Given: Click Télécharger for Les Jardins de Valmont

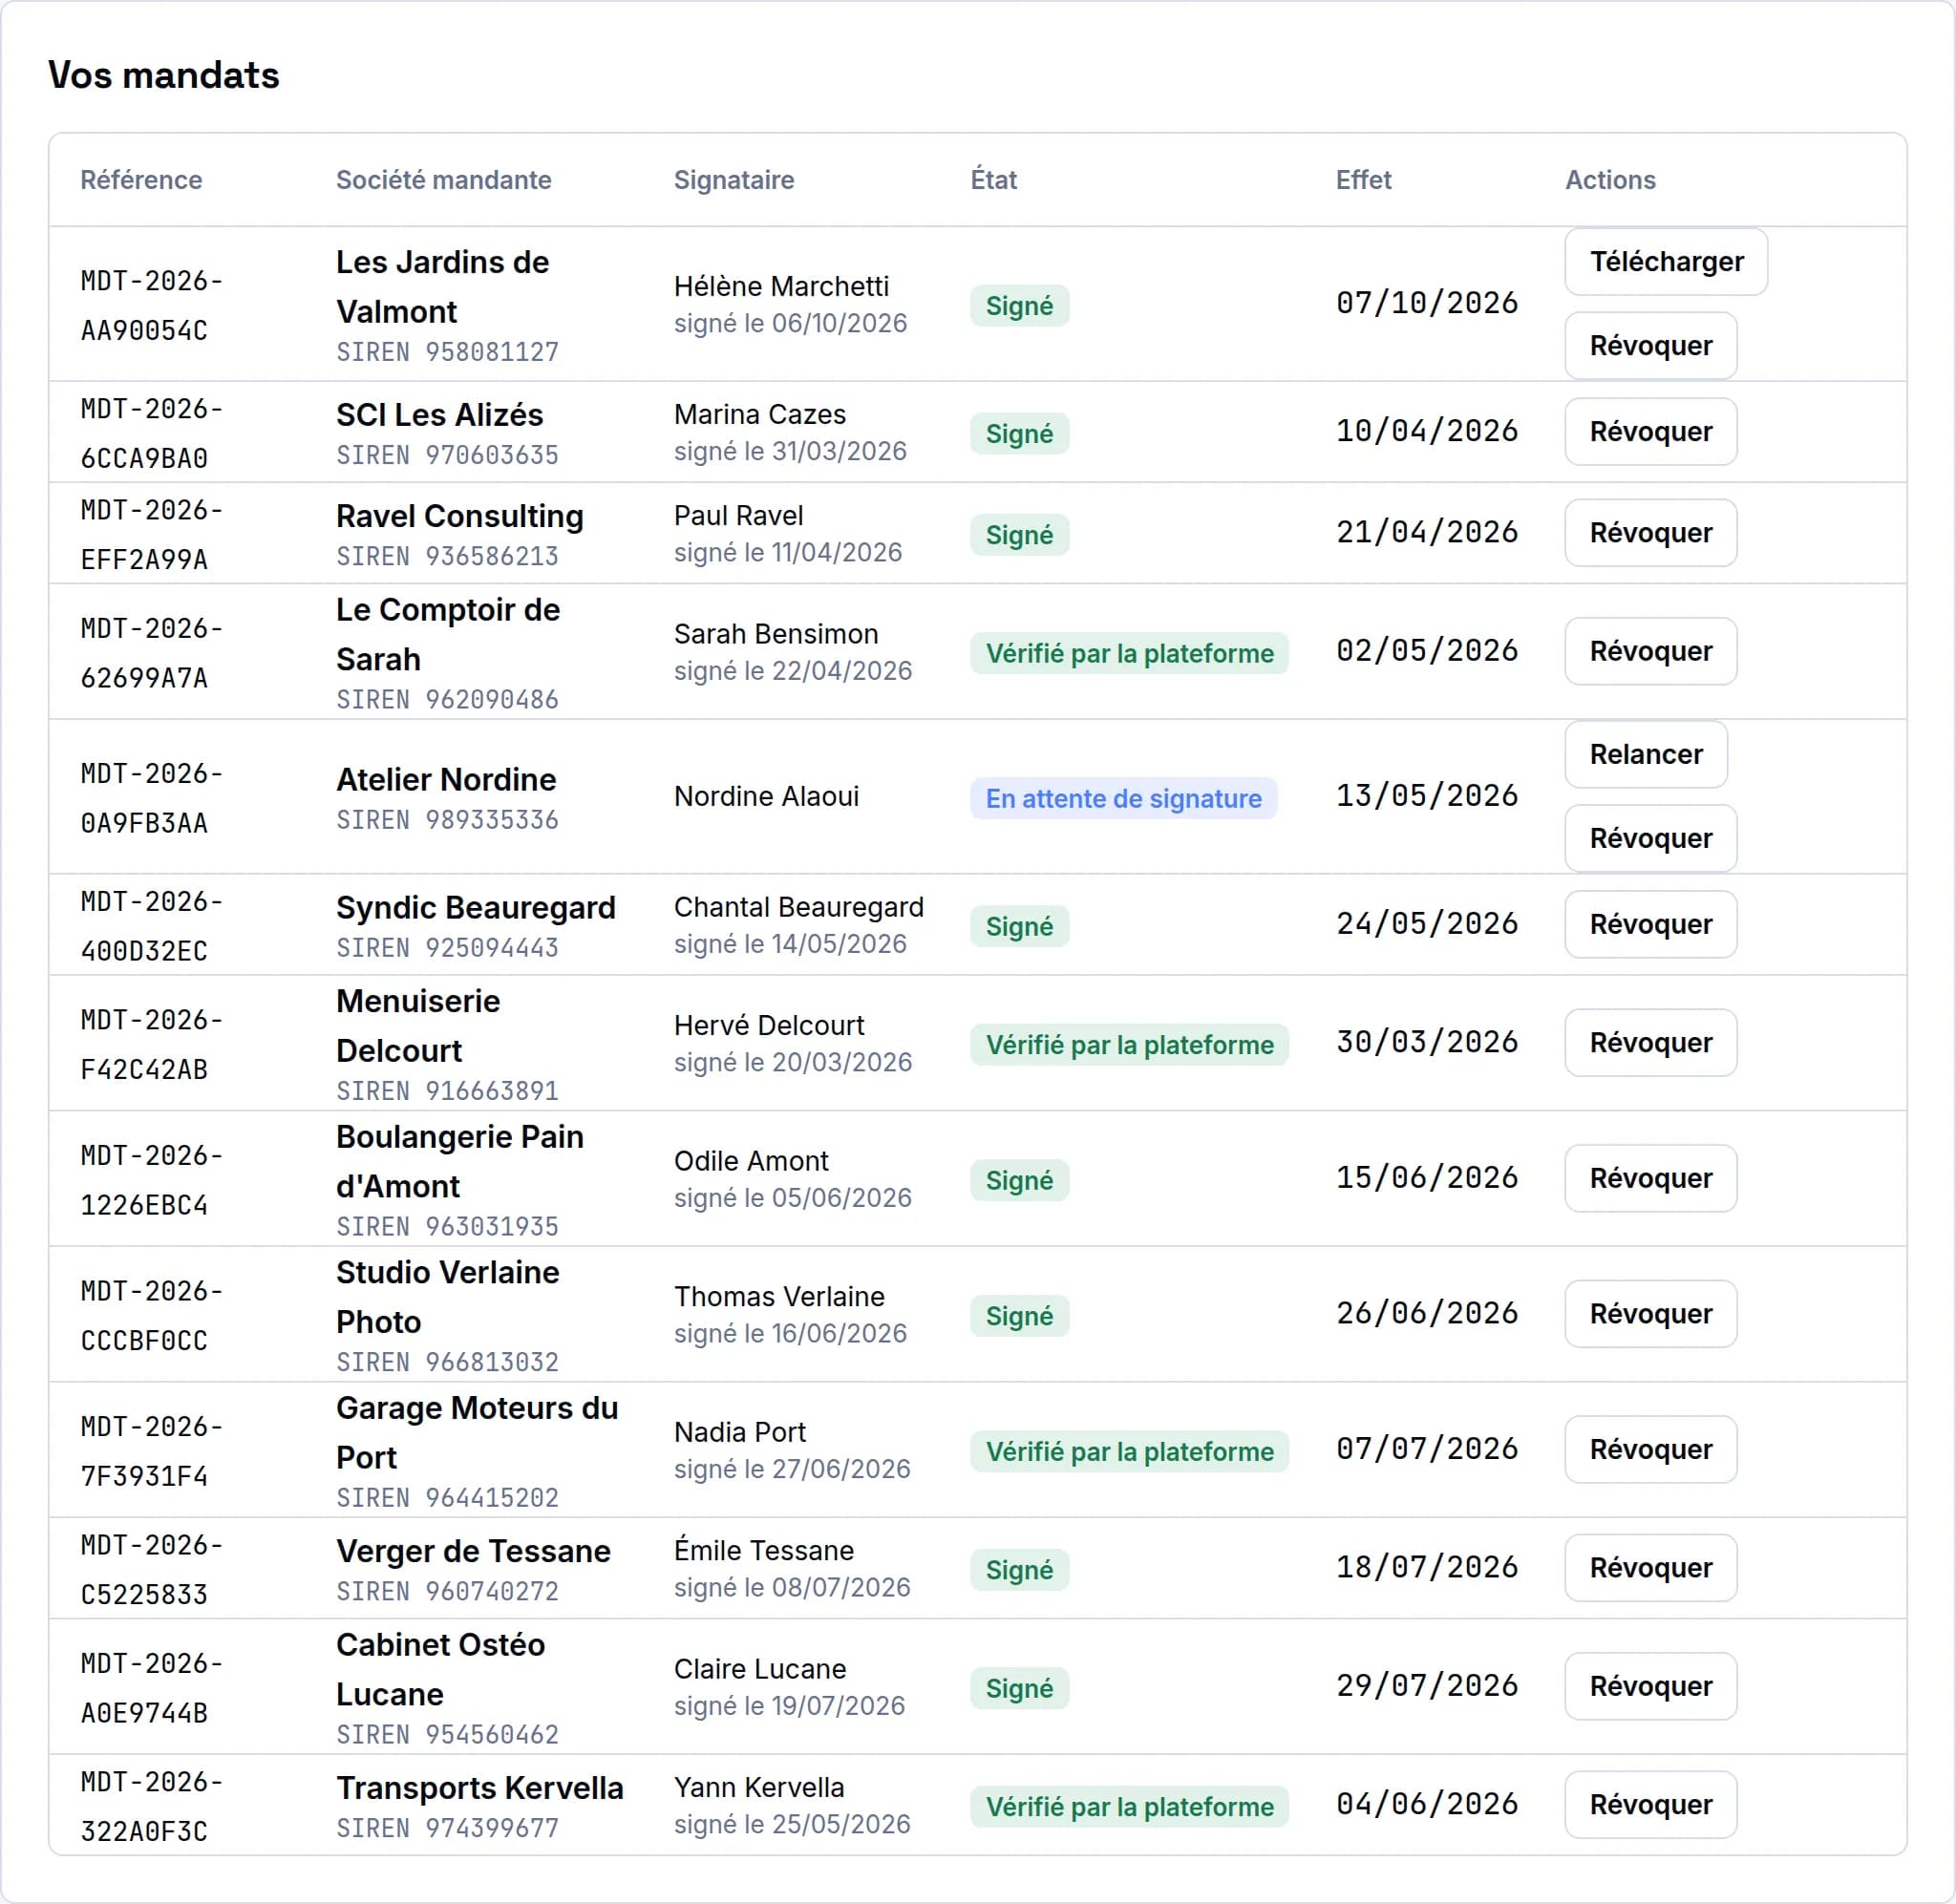Looking at the screenshot, I should [1666, 262].
